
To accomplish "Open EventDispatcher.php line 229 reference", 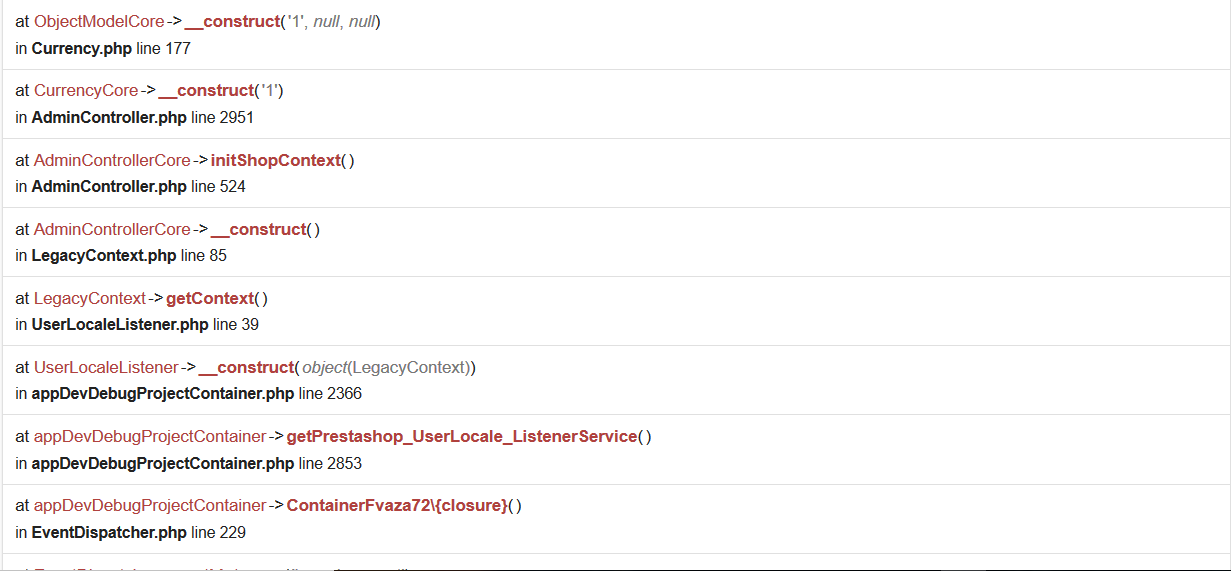I will tap(110, 532).
